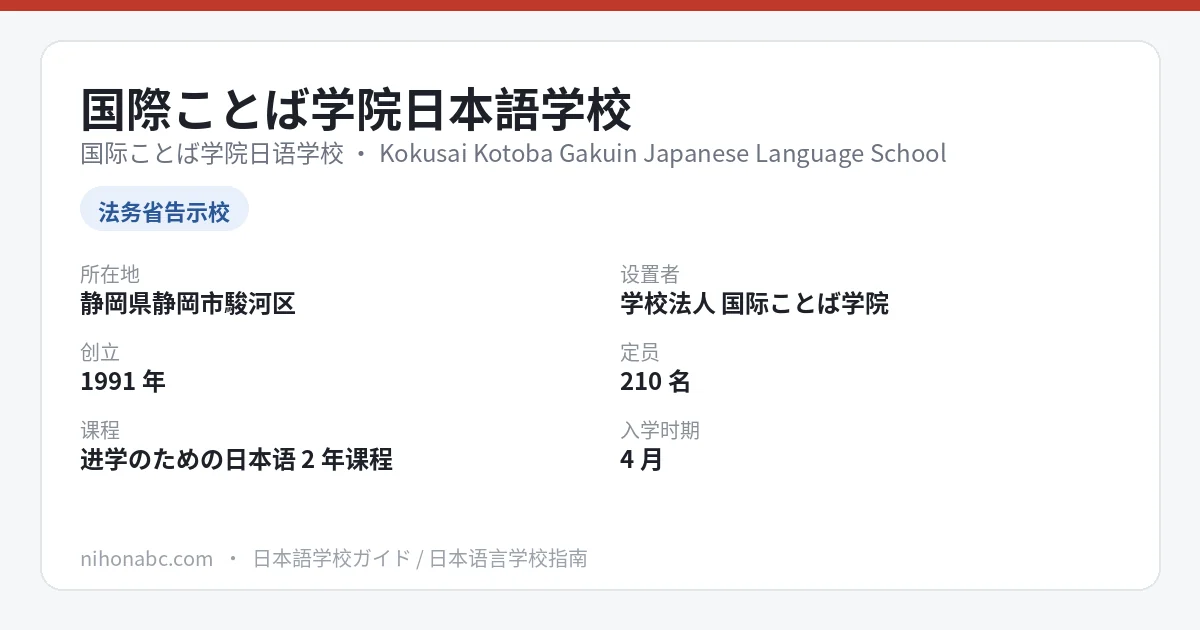Select the address 静岡県静岡市駿河区

click(x=188, y=304)
